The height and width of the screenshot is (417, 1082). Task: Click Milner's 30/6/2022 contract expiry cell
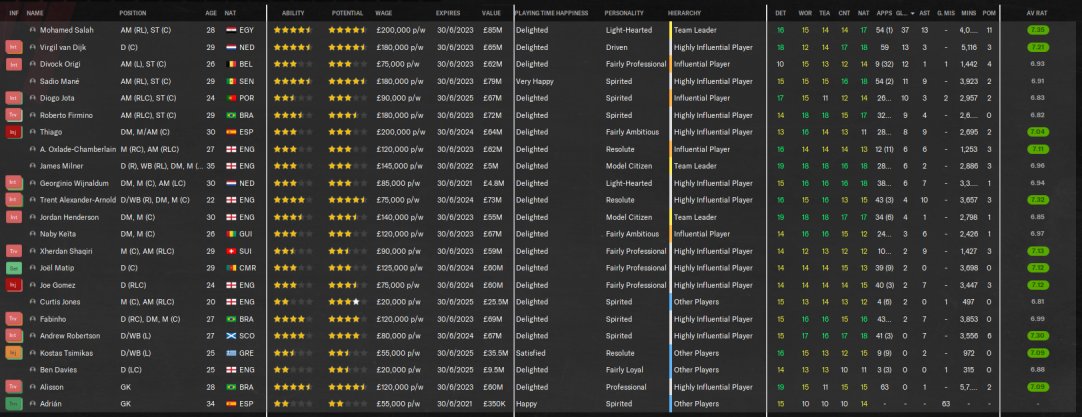click(x=455, y=166)
